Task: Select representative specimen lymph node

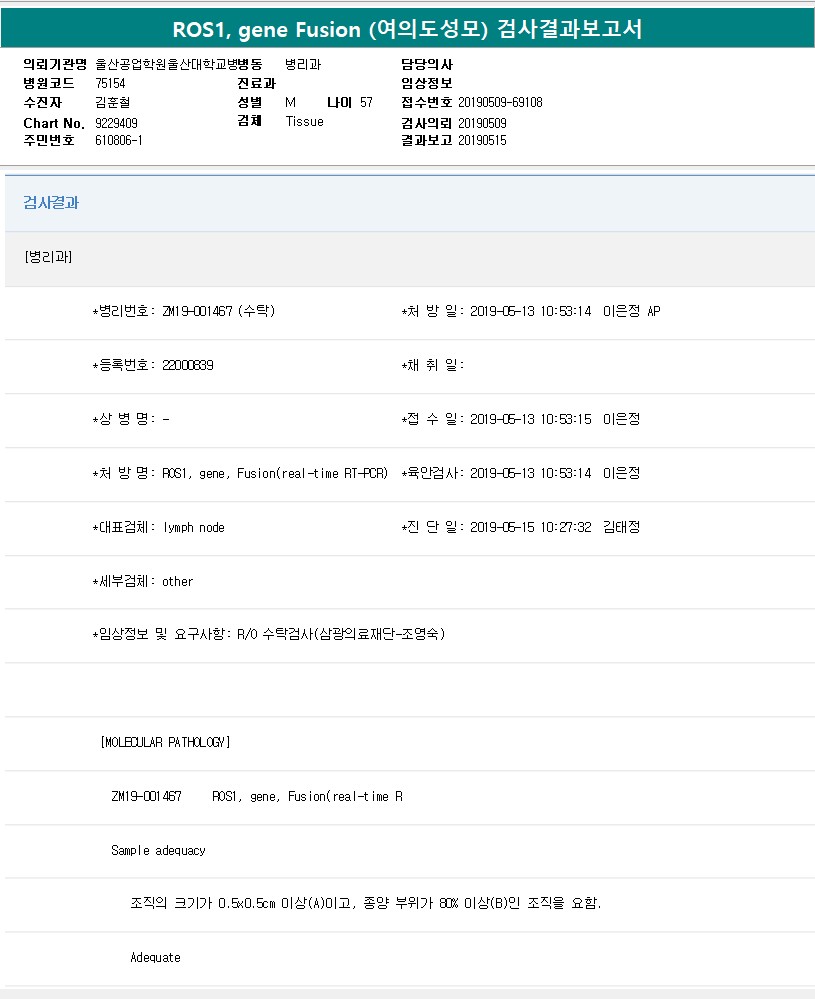Action: click(194, 528)
